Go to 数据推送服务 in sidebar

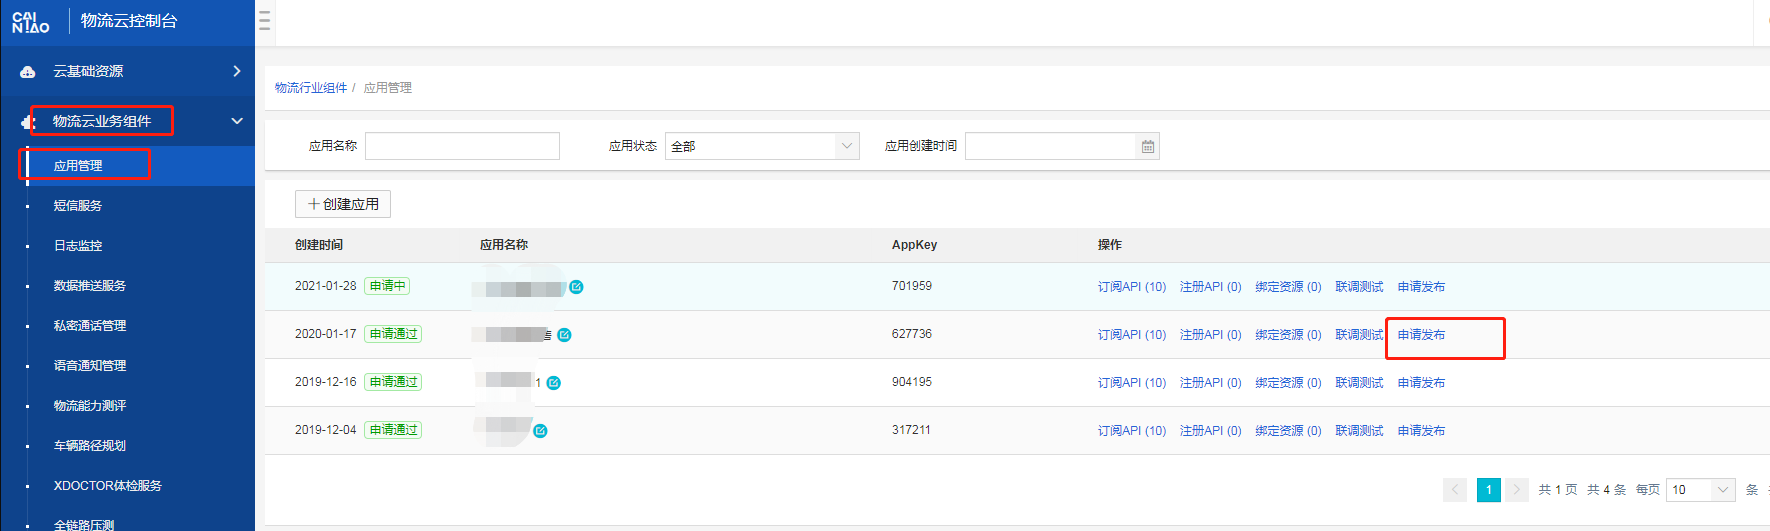90,286
